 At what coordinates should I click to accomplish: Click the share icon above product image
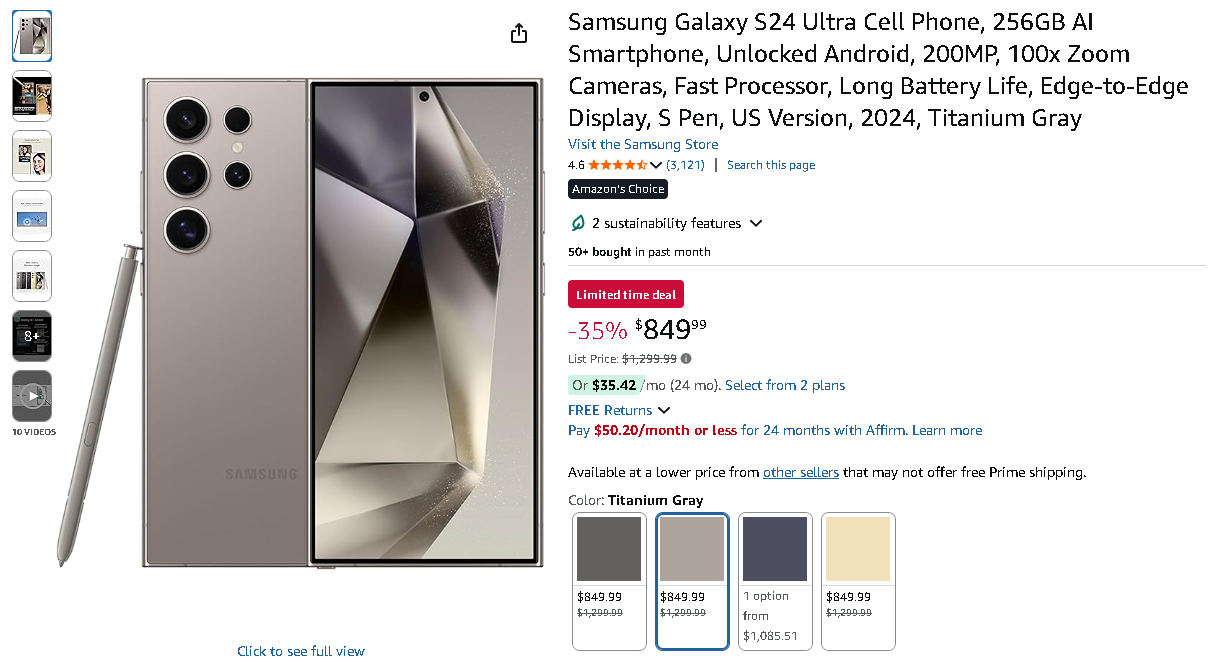pyautogui.click(x=518, y=34)
